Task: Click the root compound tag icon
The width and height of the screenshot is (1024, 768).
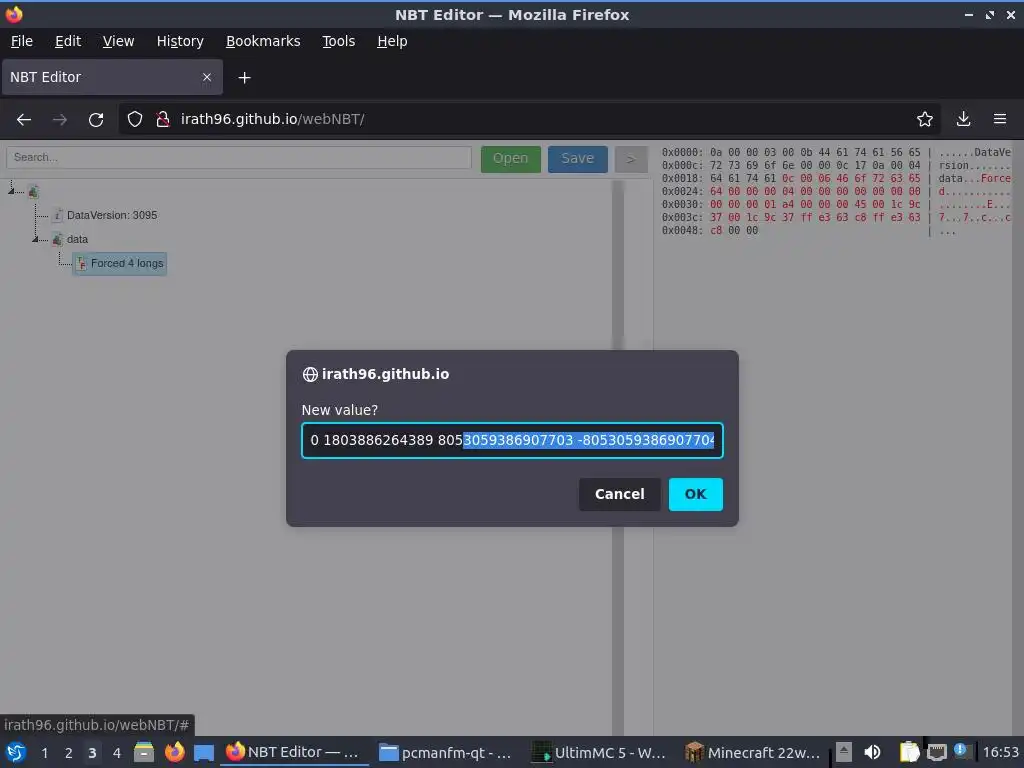Action: pos(33,191)
